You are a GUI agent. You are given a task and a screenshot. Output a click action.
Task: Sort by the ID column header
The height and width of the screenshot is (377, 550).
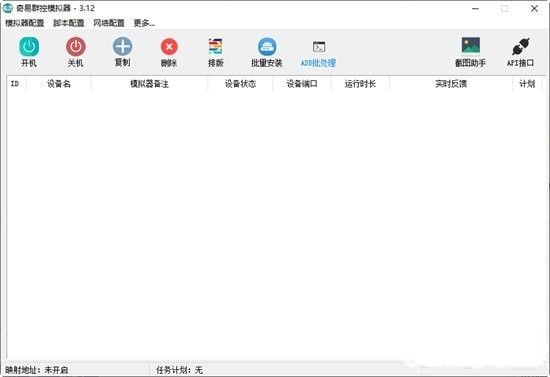[x=16, y=84]
